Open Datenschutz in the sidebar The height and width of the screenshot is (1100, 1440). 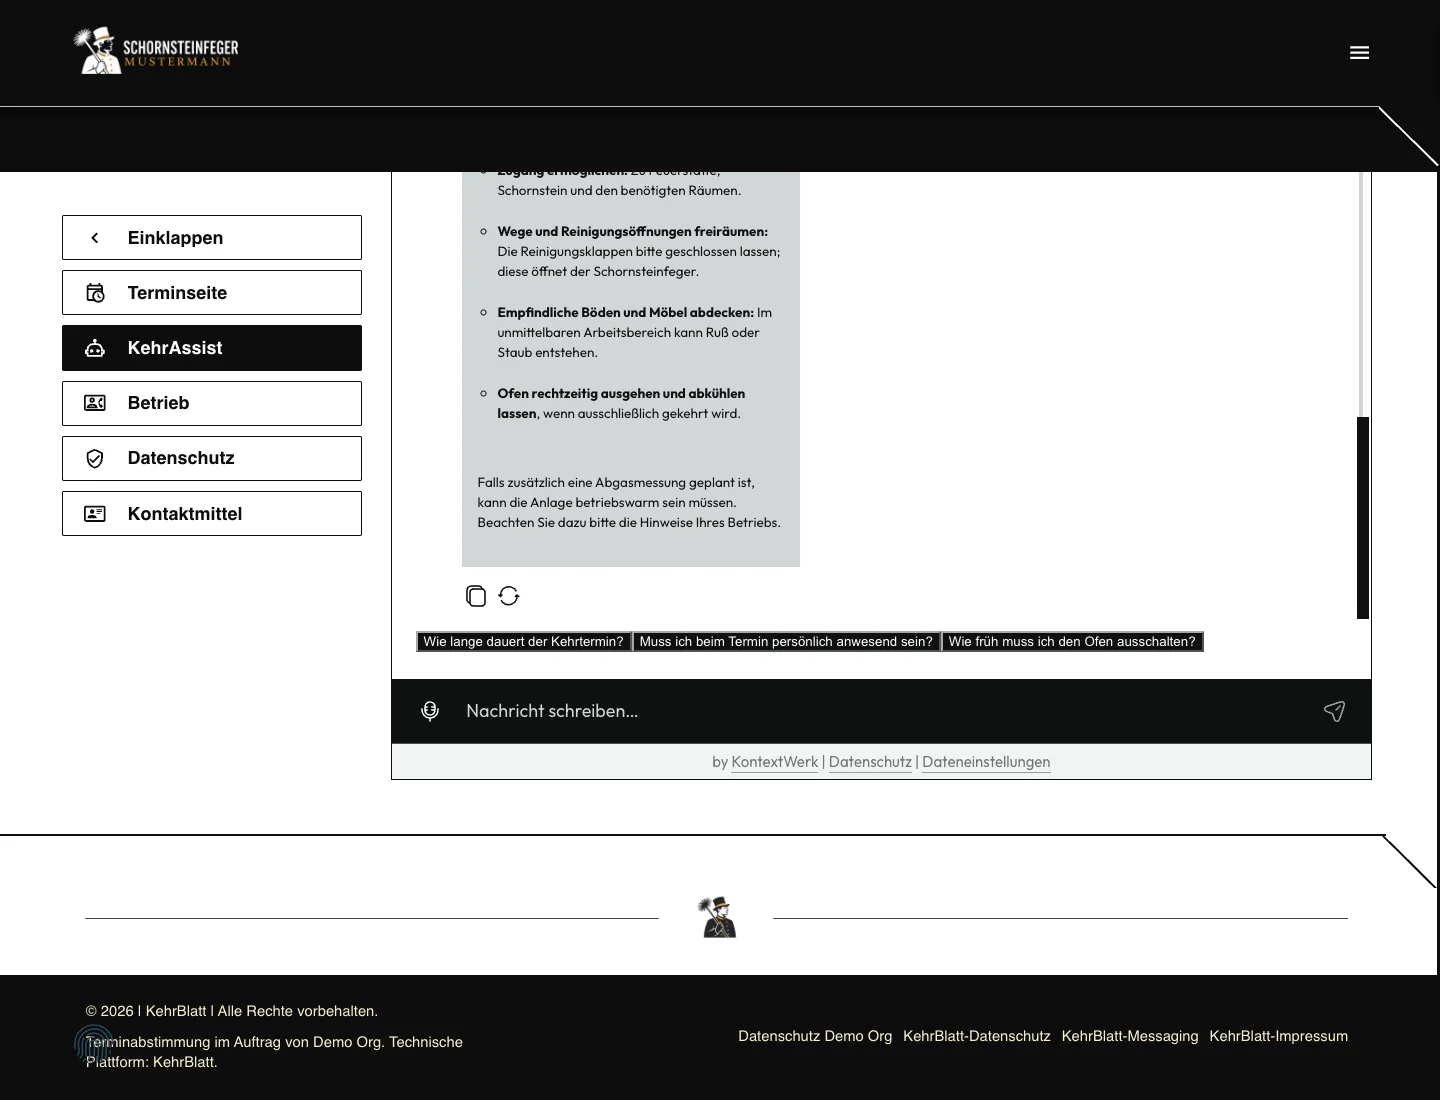pos(212,458)
